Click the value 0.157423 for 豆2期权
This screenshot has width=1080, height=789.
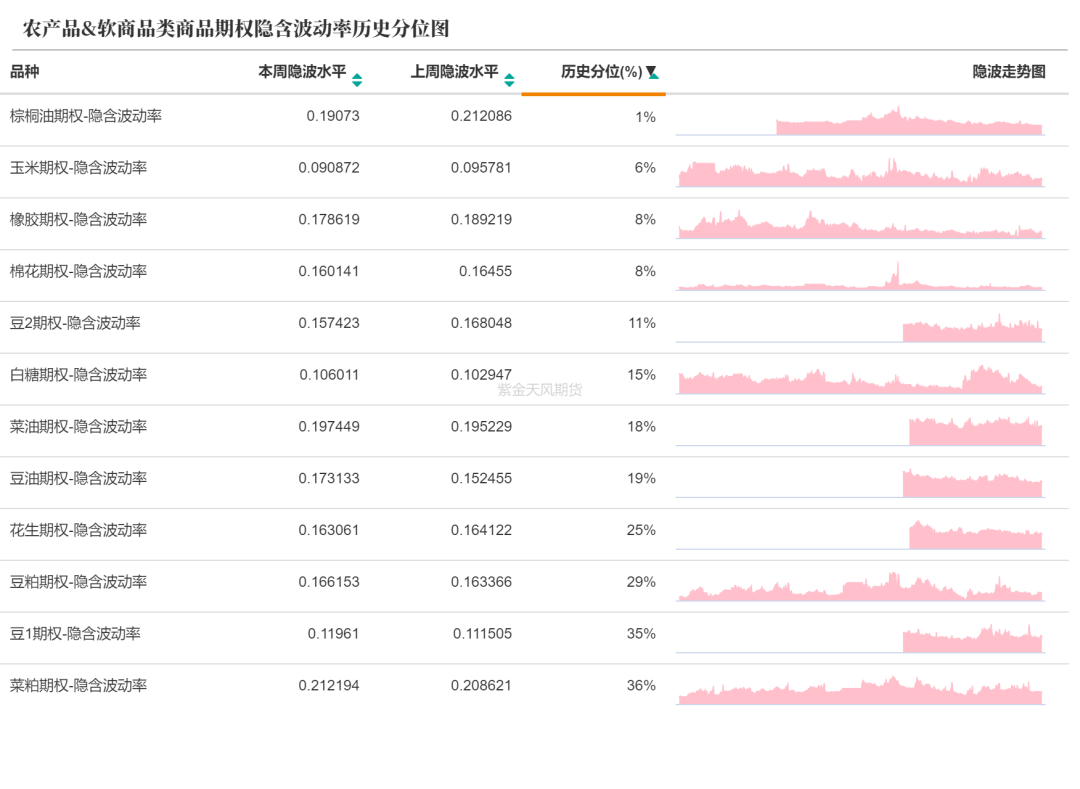tap(329, 323)
